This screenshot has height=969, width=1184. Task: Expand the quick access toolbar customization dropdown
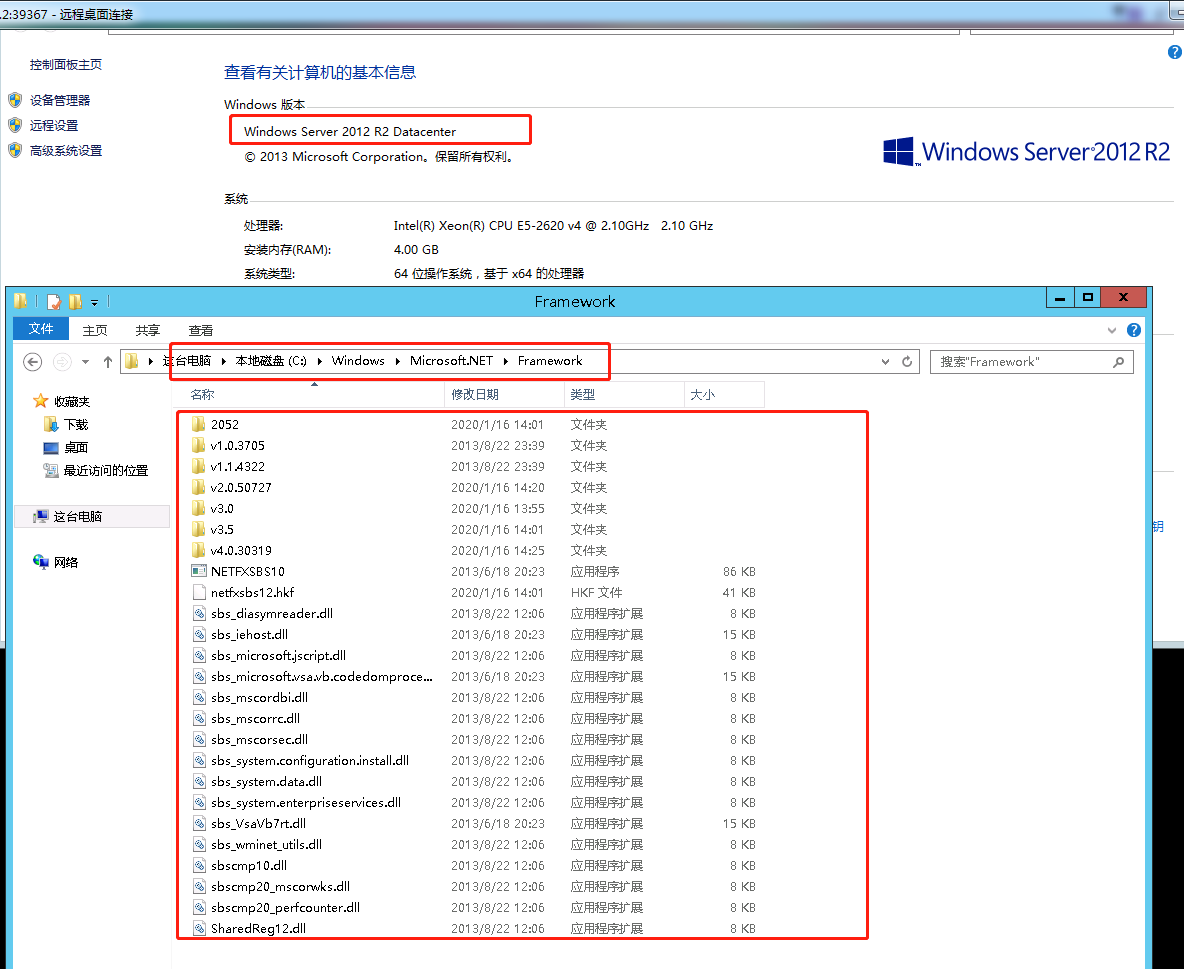[x=94, y=301]
